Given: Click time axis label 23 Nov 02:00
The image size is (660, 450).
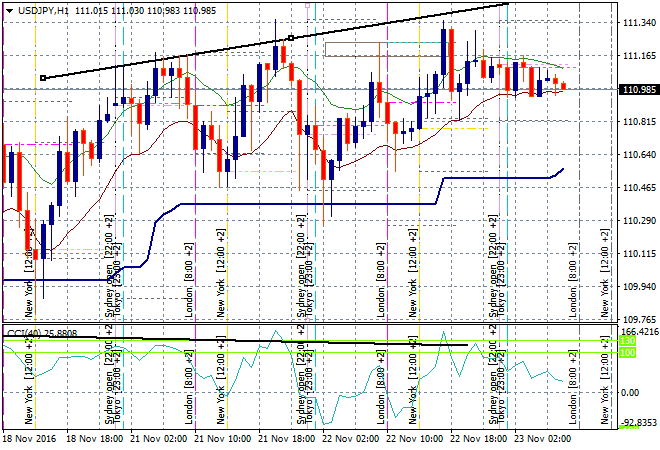Looking at the screenshot, I should pyautogui.click(x=543, y=439).
